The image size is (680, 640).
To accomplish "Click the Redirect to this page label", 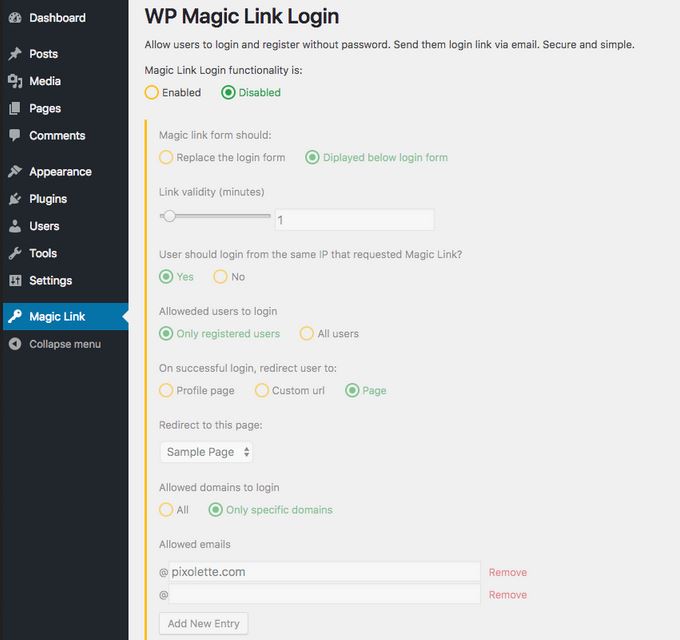I will 210,425.
